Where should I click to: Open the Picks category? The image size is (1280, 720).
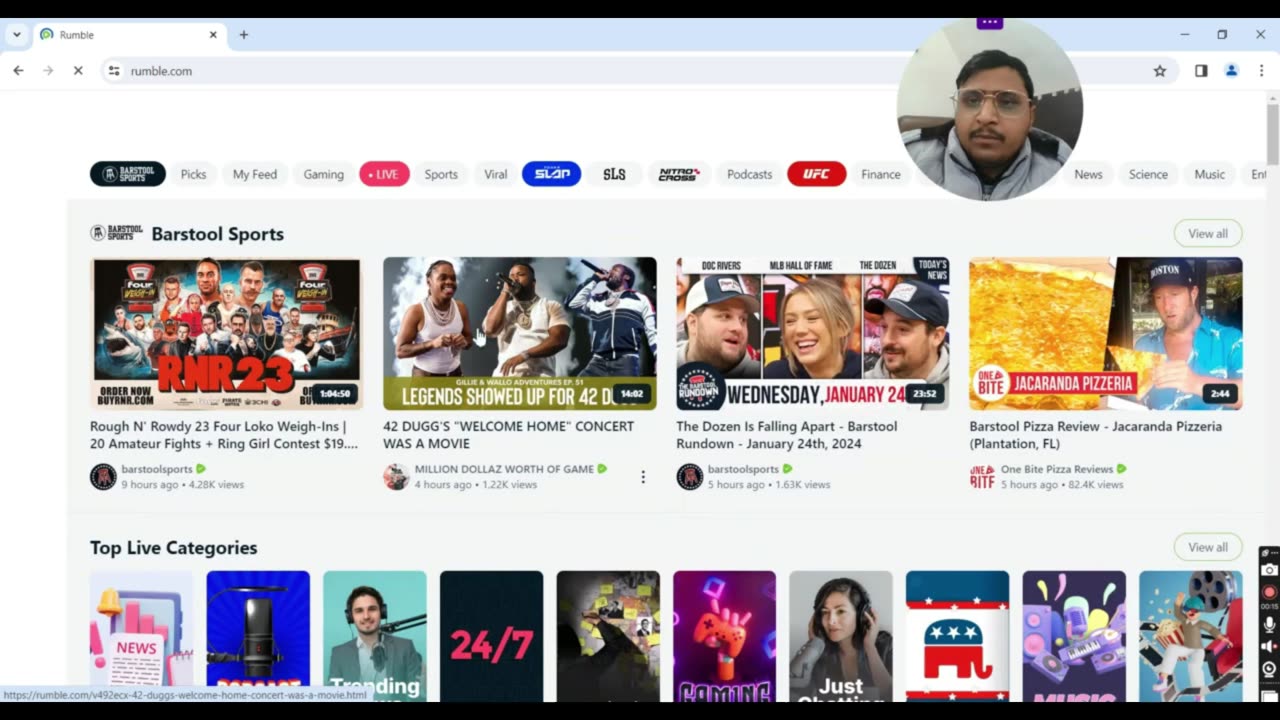(193, 174)
